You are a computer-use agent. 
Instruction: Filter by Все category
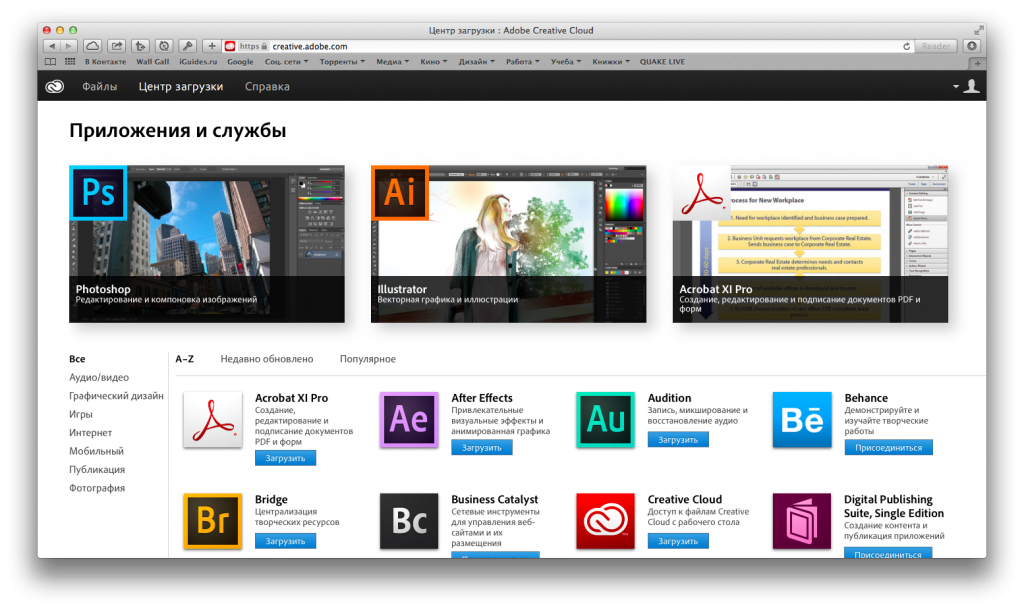pyautogui.click(x=77, y=359)
